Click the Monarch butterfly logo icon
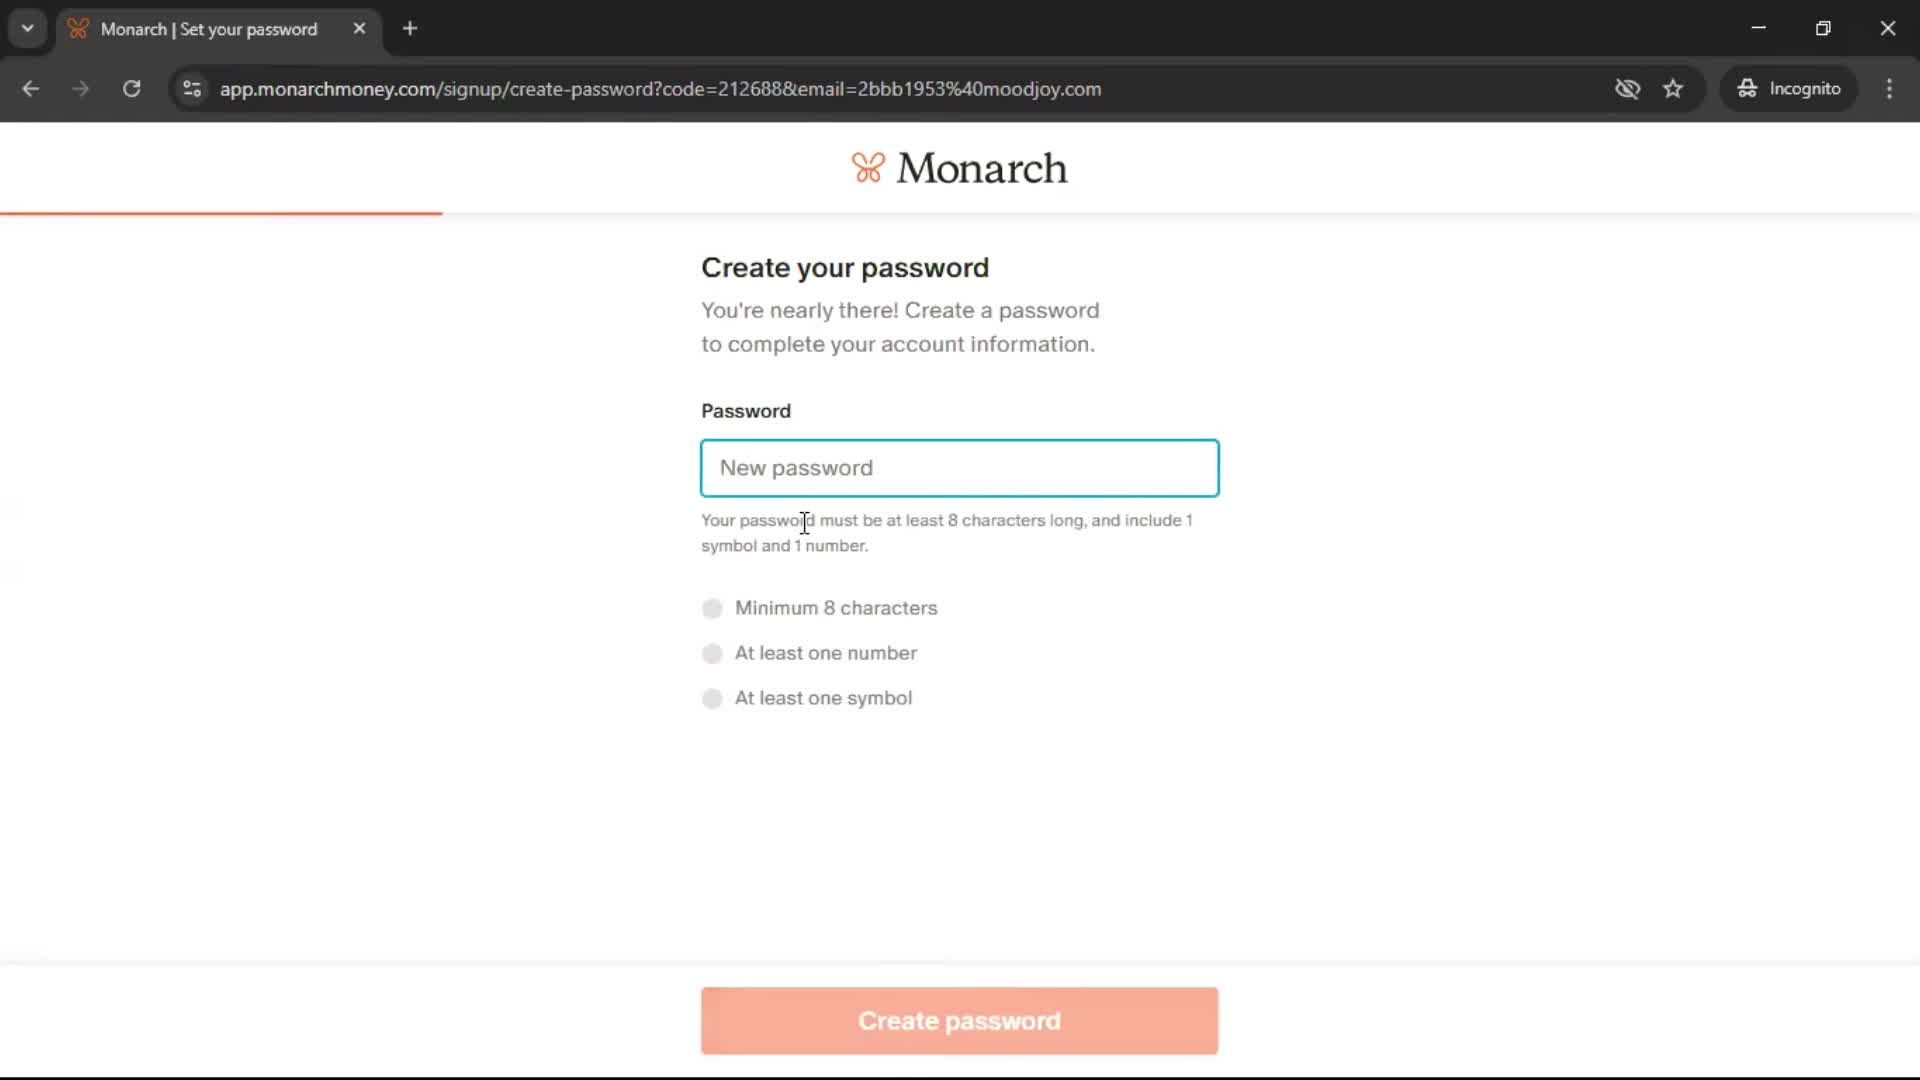Viewport: 1920px width, 1080px height. click(867, 168)
